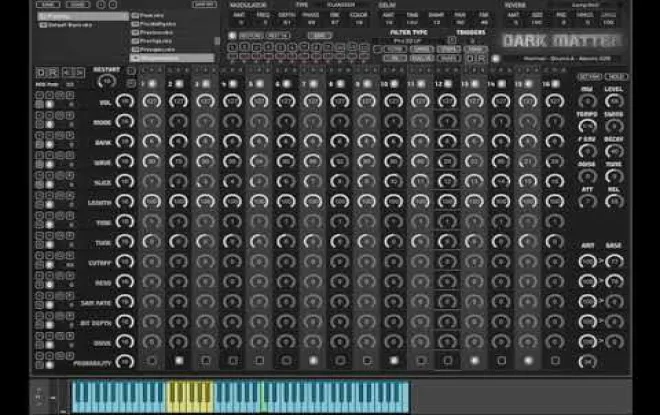Open the Filter Type dropdown
The image size is (660, 415).
click(407, 41)
